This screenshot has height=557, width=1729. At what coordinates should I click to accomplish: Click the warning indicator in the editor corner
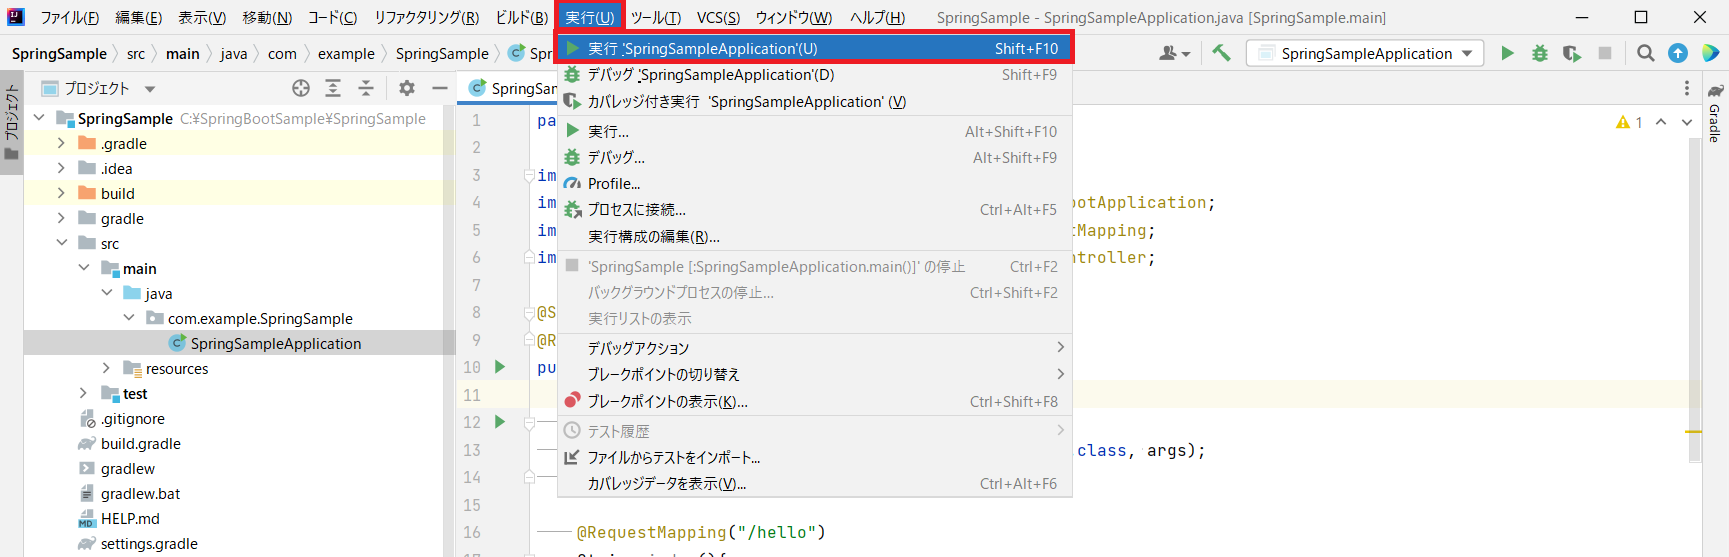1629,122
